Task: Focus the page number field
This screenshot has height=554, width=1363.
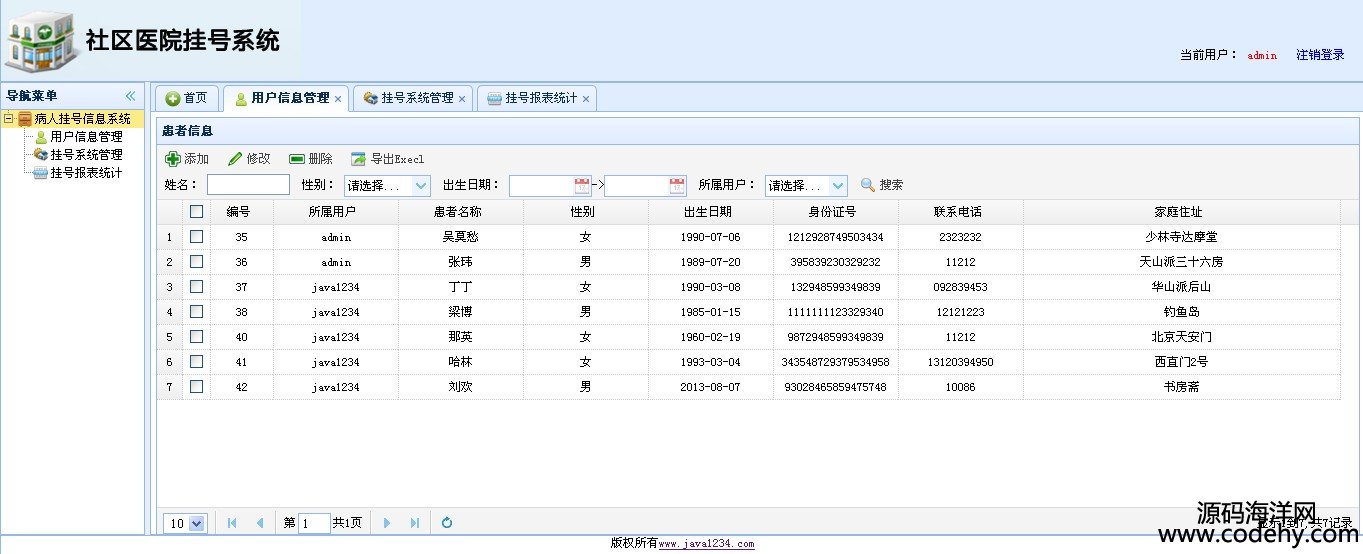Action: (x=314, y=523)
